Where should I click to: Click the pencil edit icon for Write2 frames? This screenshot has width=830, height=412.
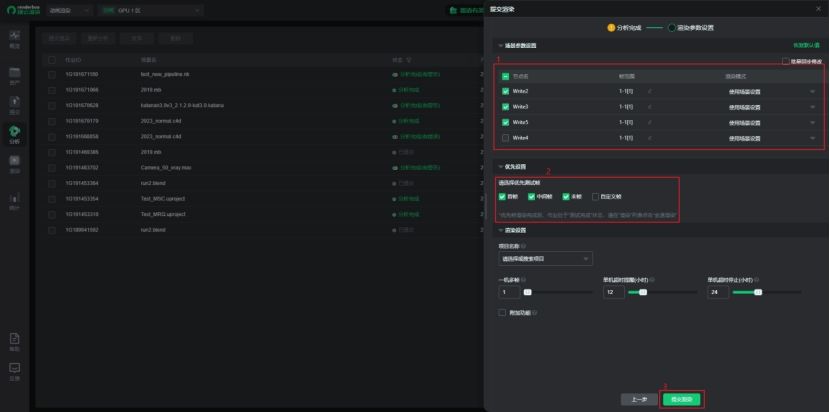(x=649, y=92)
